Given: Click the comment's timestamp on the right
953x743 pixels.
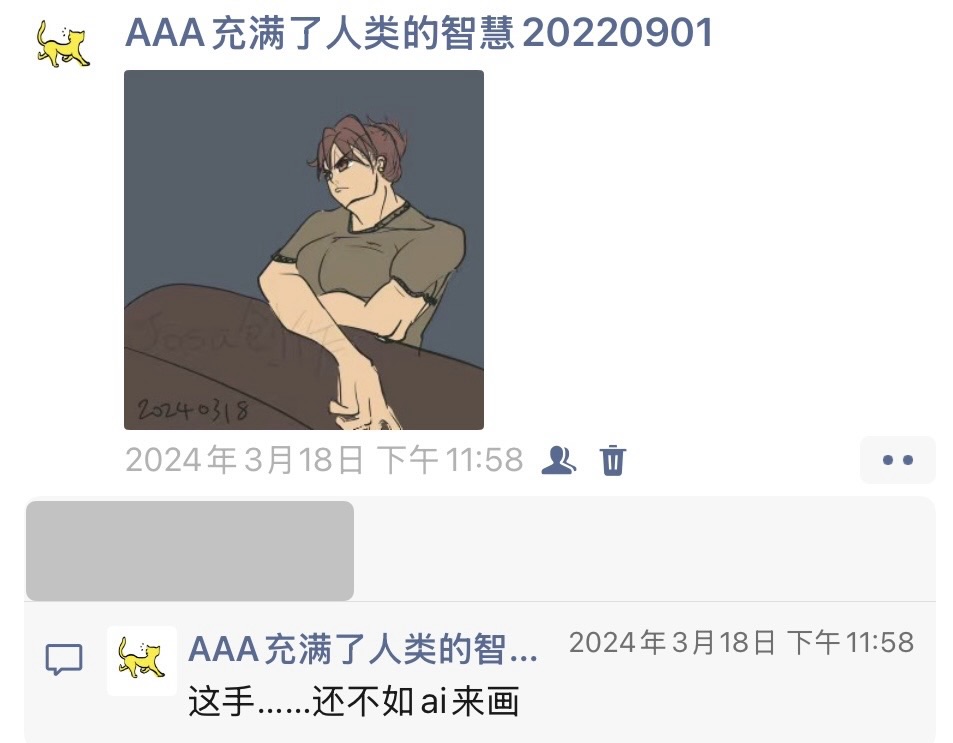Looking at the screenshot, I should pos(741,643).
